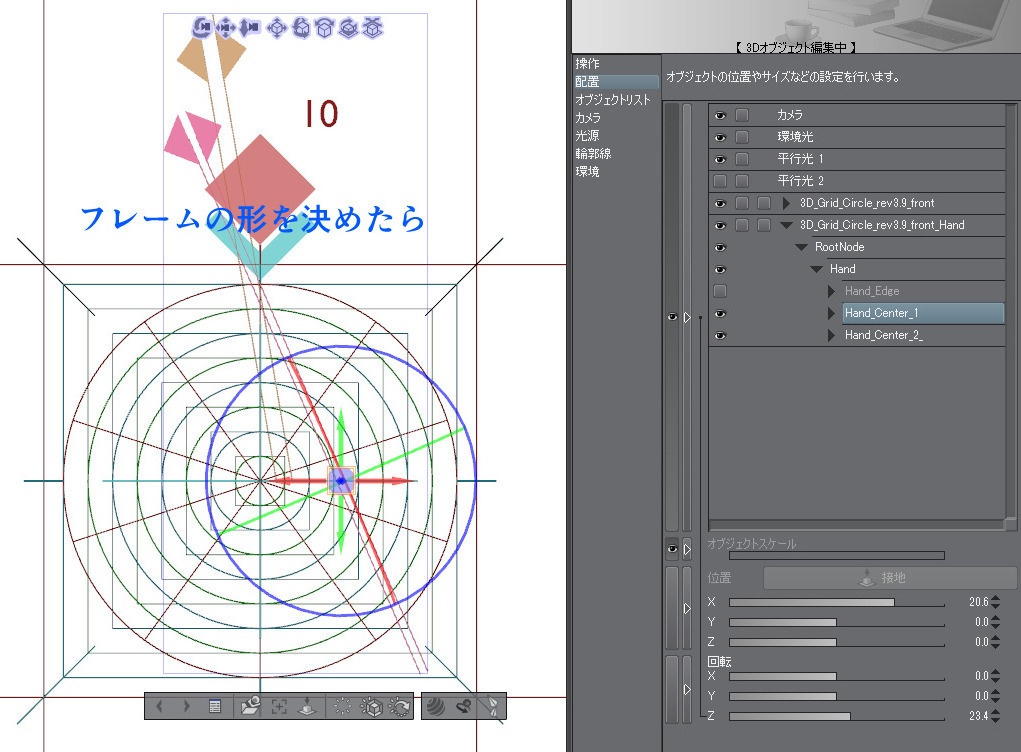Screen dimensions: 1021x752
Task: Click the rotate light source icon in bottom launcher
Action: click(400, 706)
